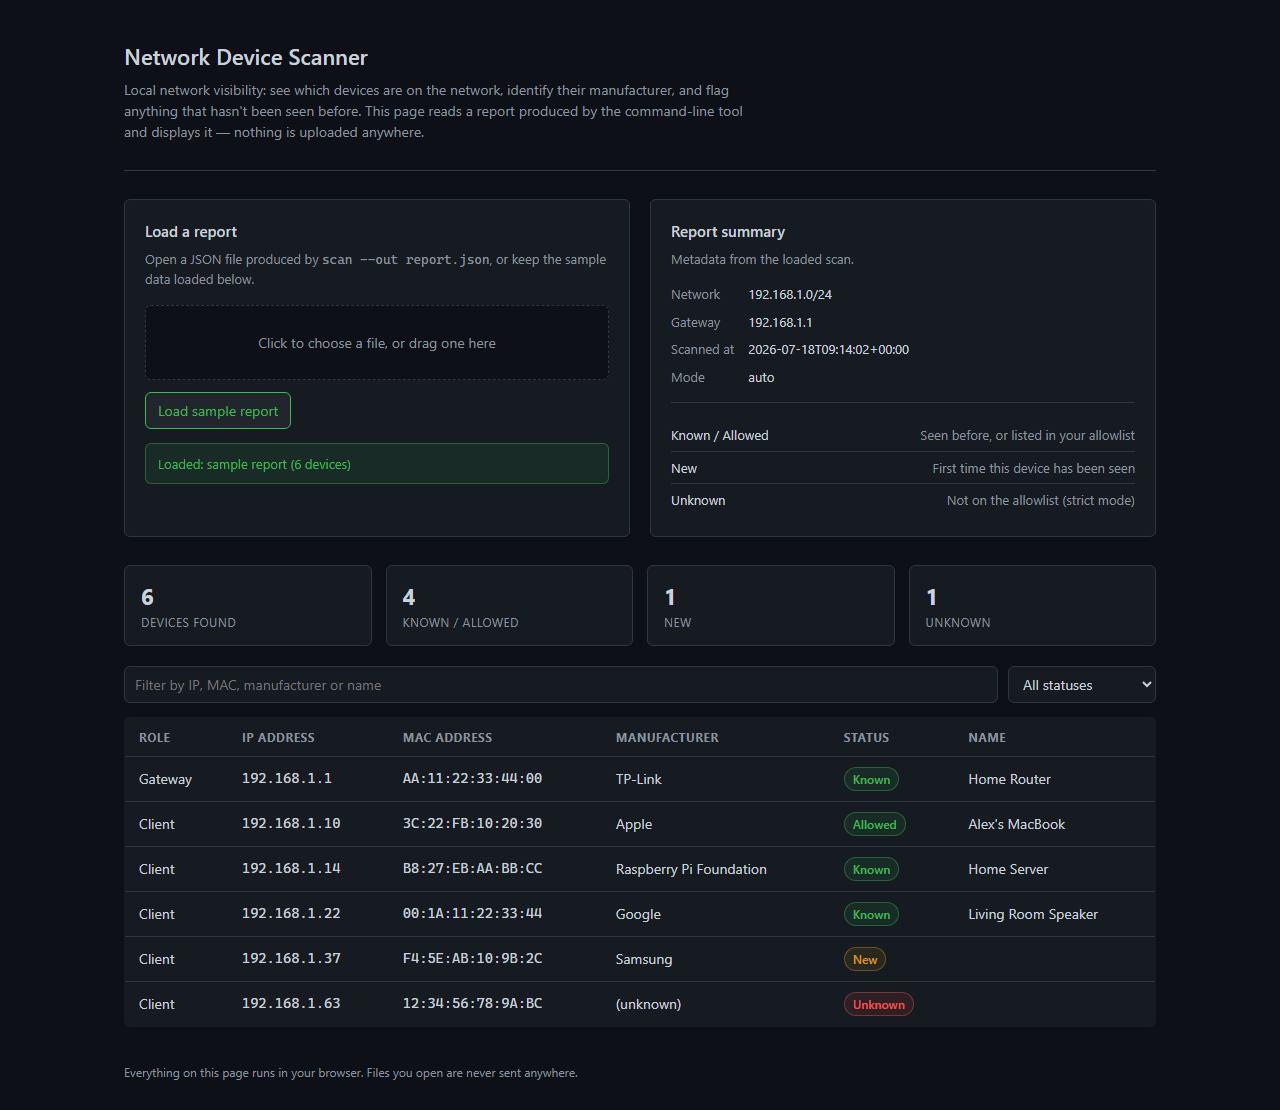Select IP address 192.168.1.37

click(x=291, y=958)
